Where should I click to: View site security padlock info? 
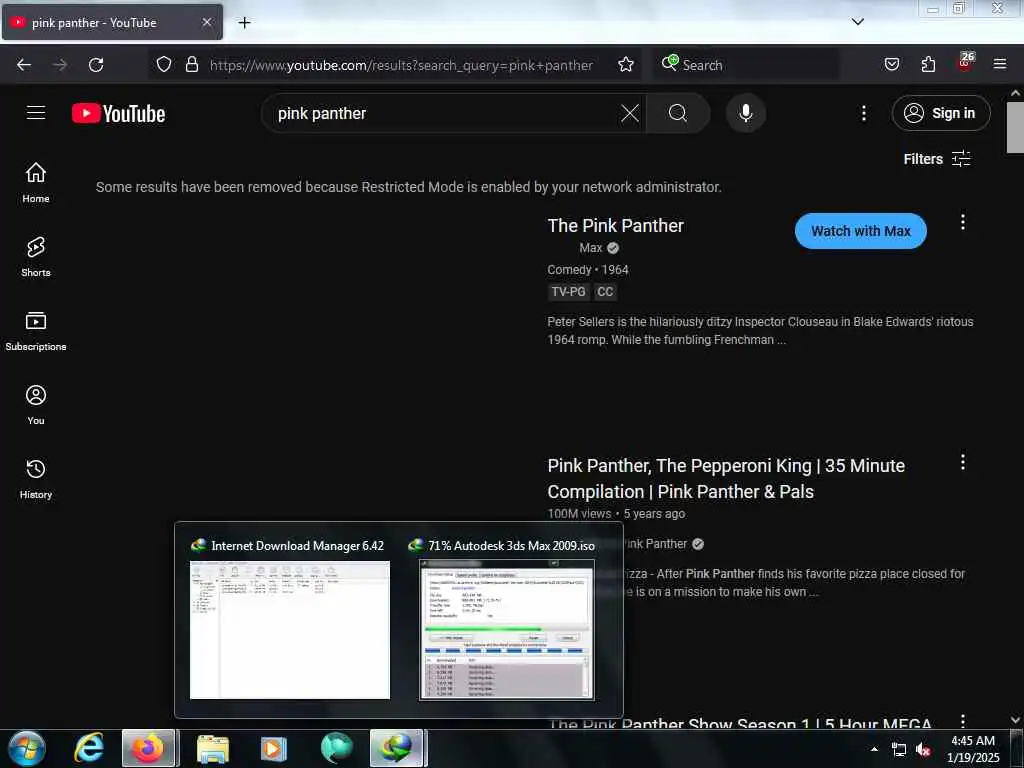(x=191, y=65)
